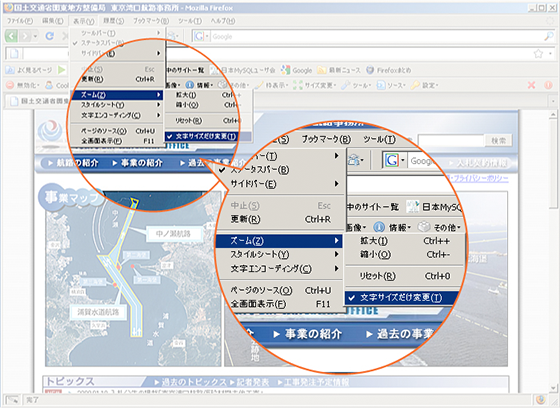Screen dimensions: 560x408
Task: Click the Google bookmark icon in bookmarks bar
Action: coord(285,70)
